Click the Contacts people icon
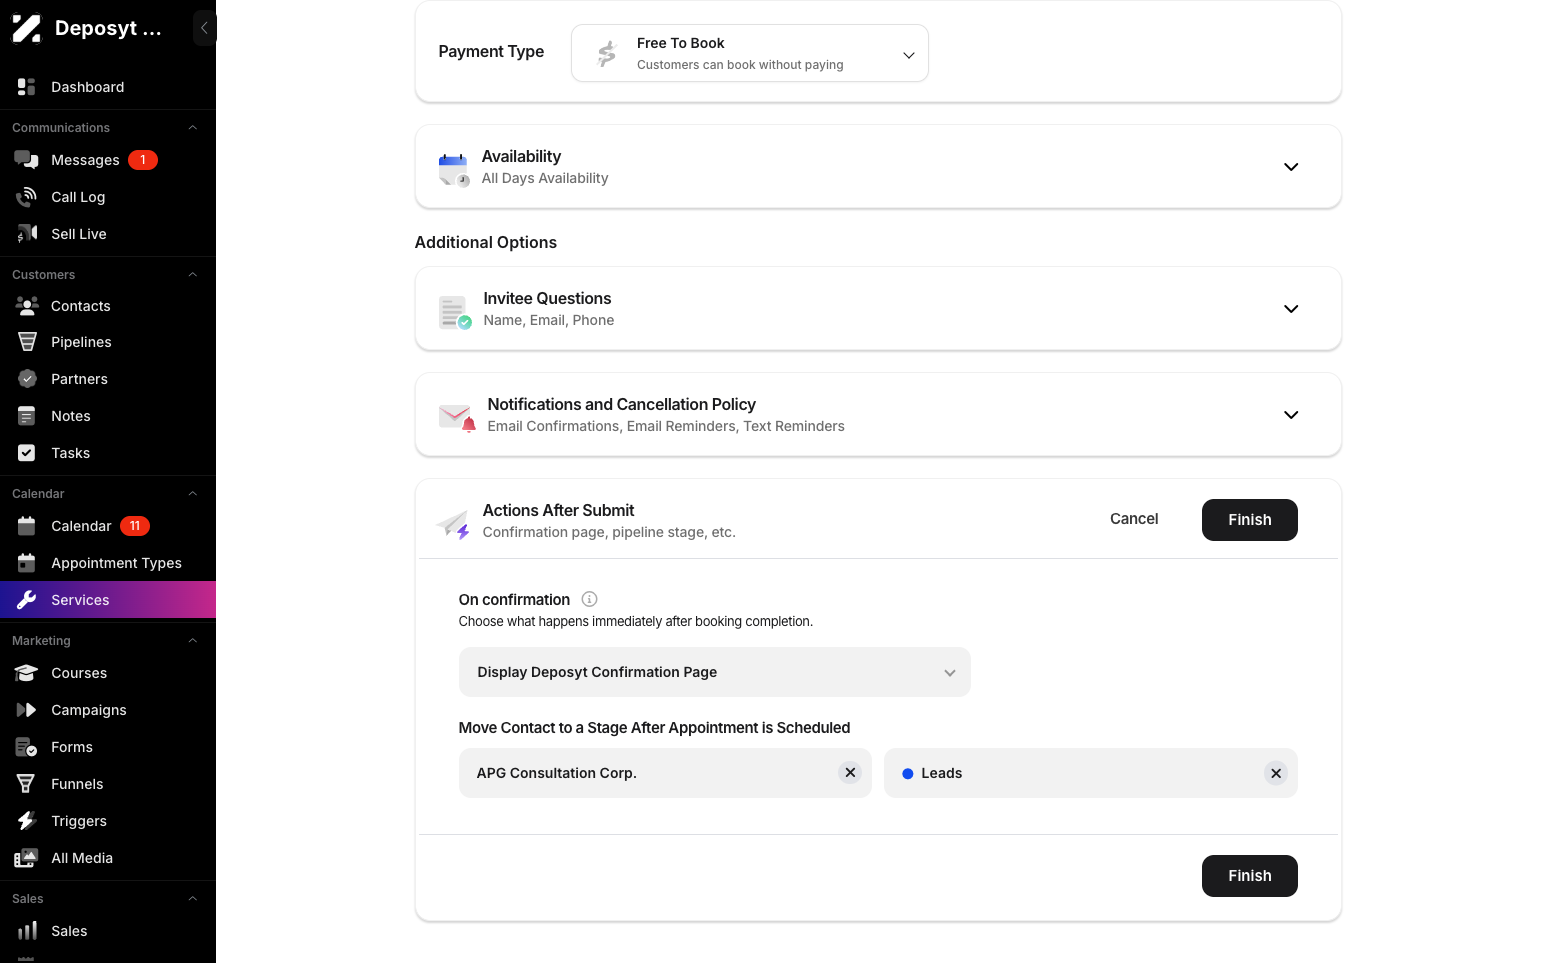The height and width of the screenshot is (963, 1541). (27, 306)
